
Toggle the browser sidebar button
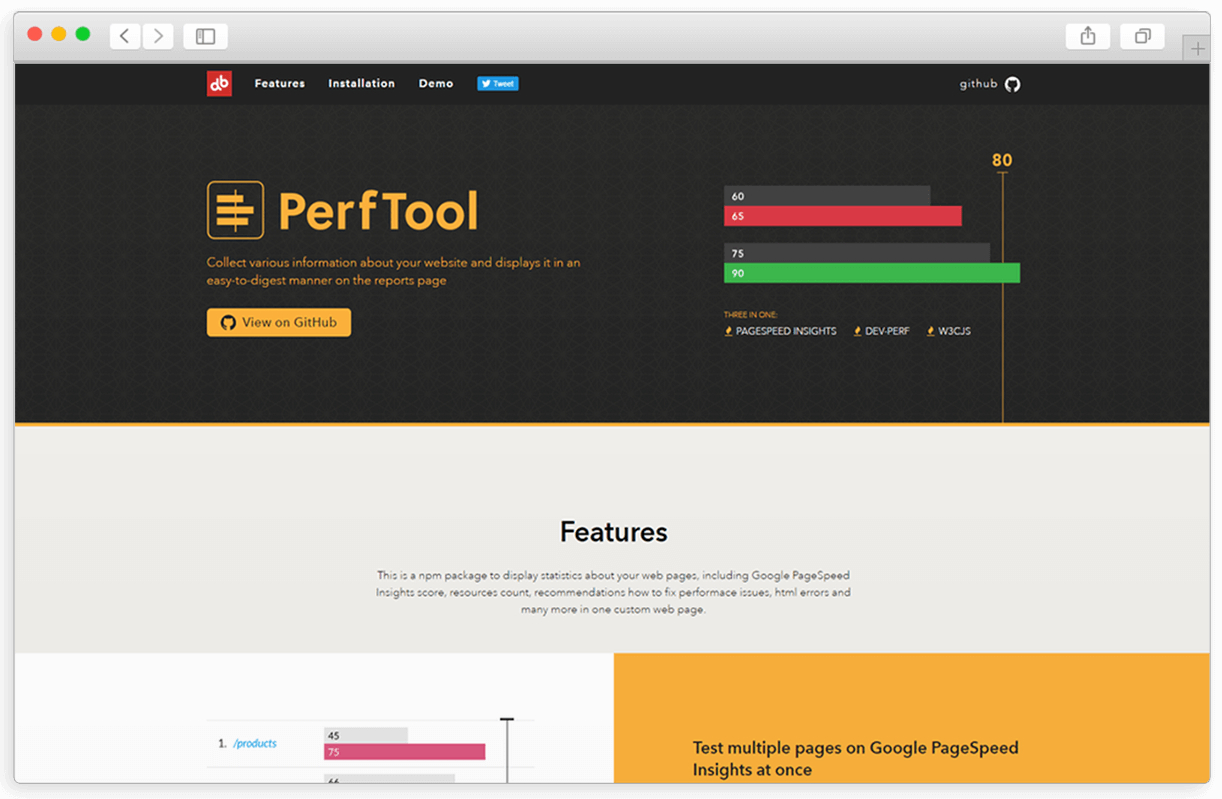[205, 36]
